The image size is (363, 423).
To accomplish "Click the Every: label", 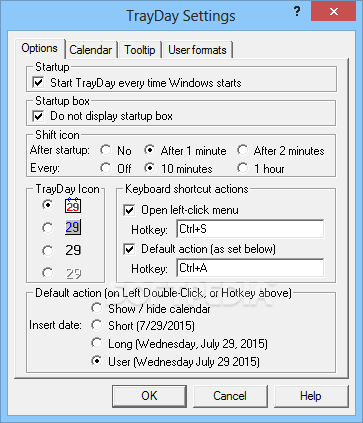I will pos(45,168).
